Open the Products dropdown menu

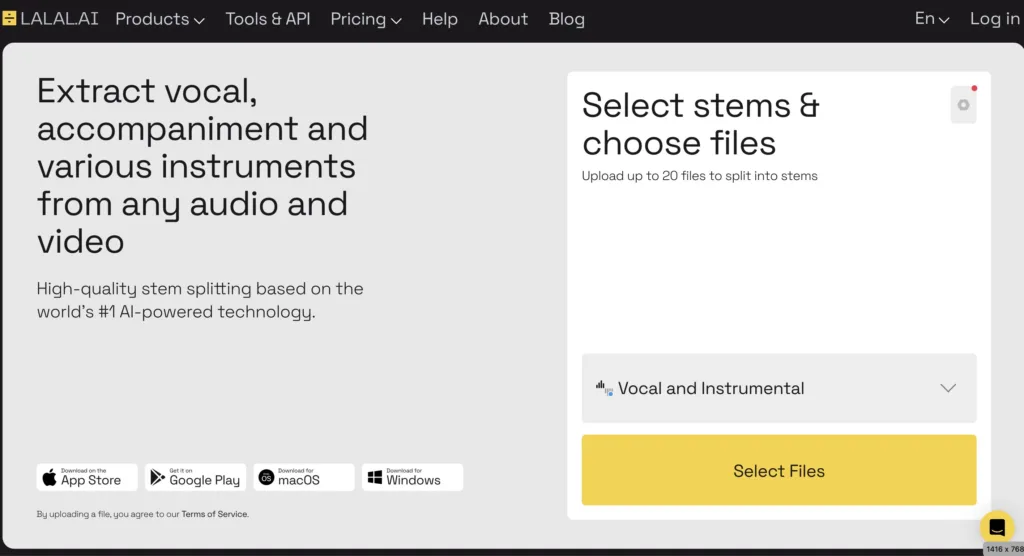(160, 19)
